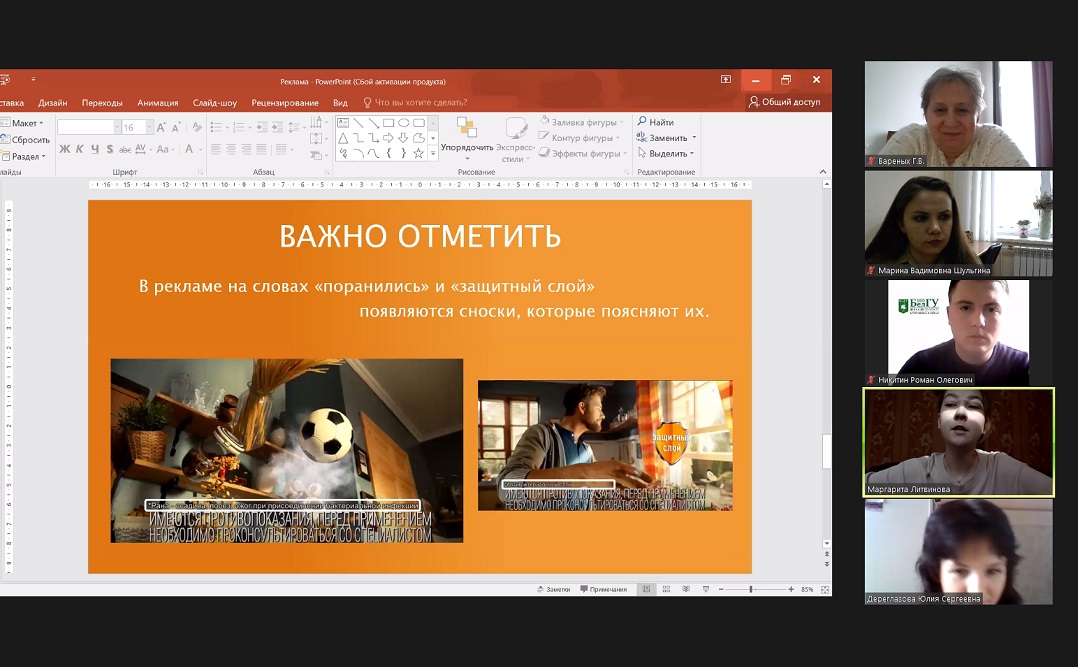
Task: Toggle the Примечания comments pane
Action: pyautogui.click(x=603, y=589)
